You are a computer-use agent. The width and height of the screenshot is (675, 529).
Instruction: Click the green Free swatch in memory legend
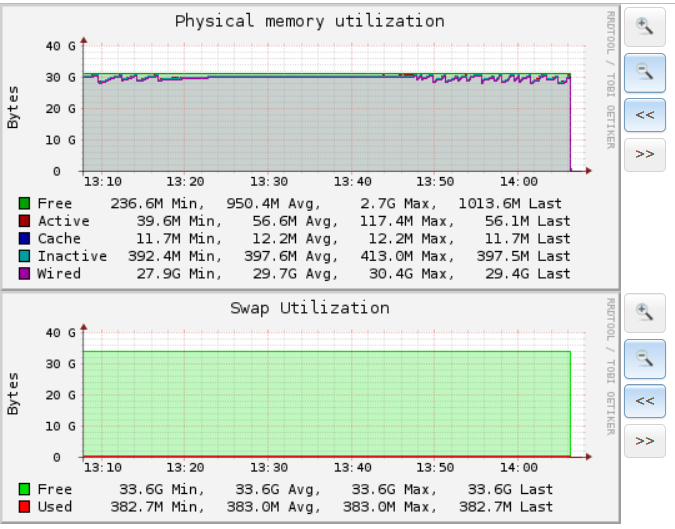(25, 203)
